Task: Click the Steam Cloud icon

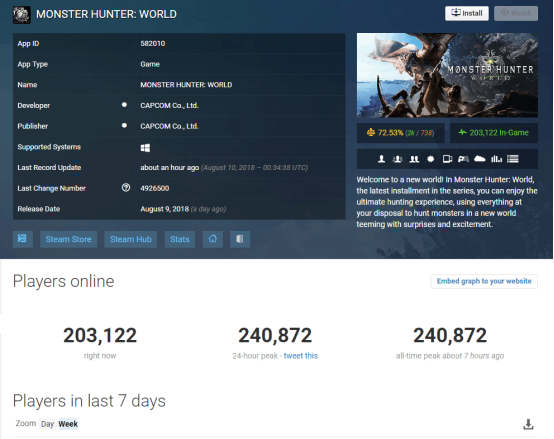Action: pyautogui.click(x=479, y=159)
